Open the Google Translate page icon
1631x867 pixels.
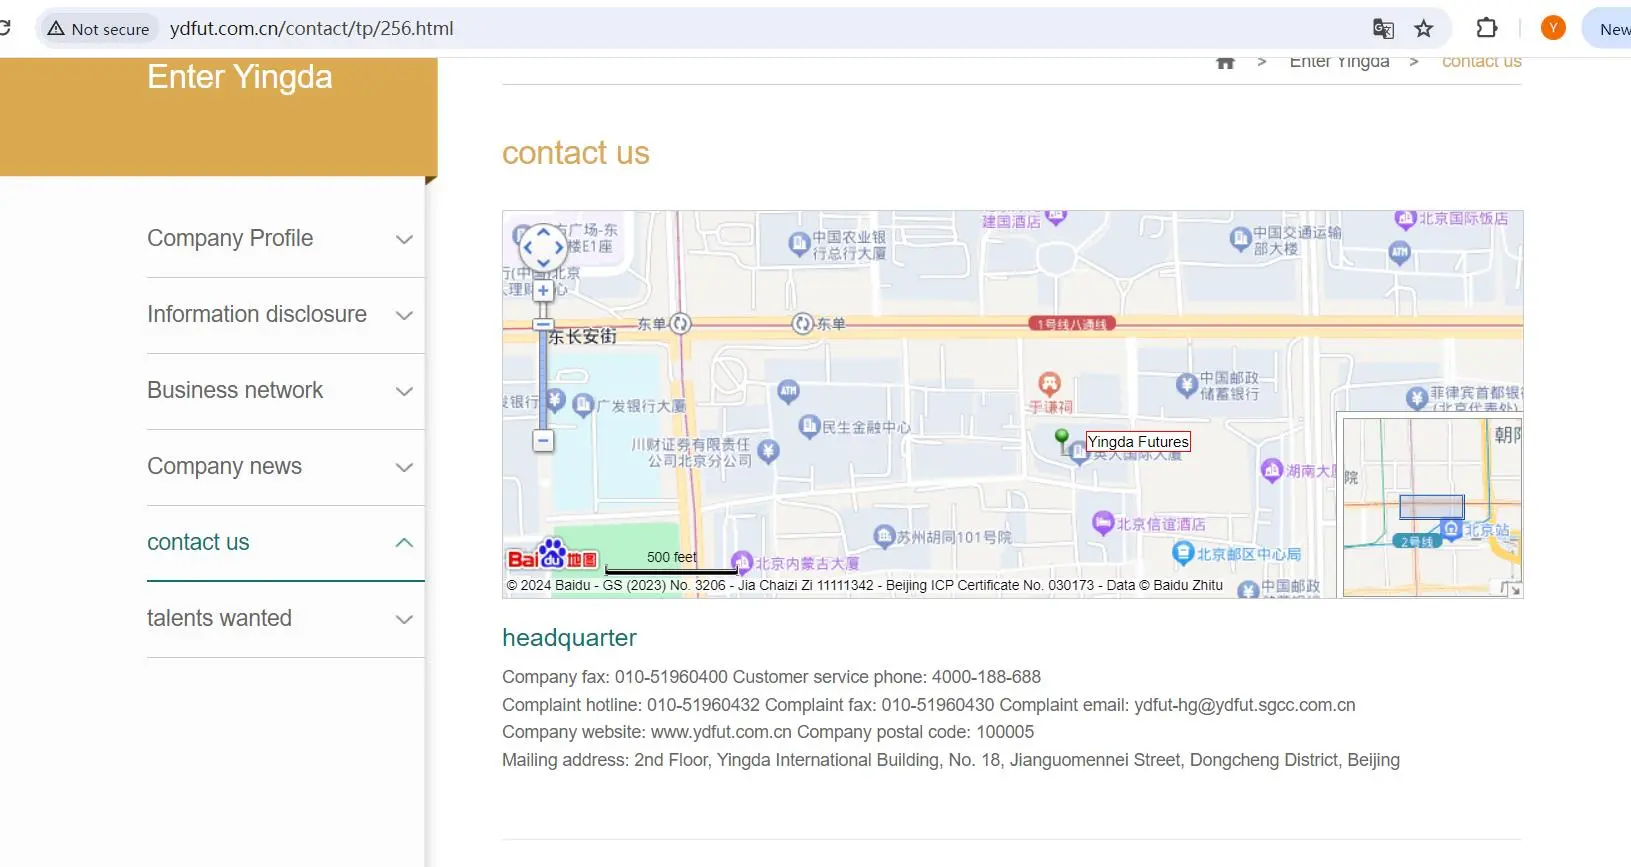click(x=1383, y=29)
